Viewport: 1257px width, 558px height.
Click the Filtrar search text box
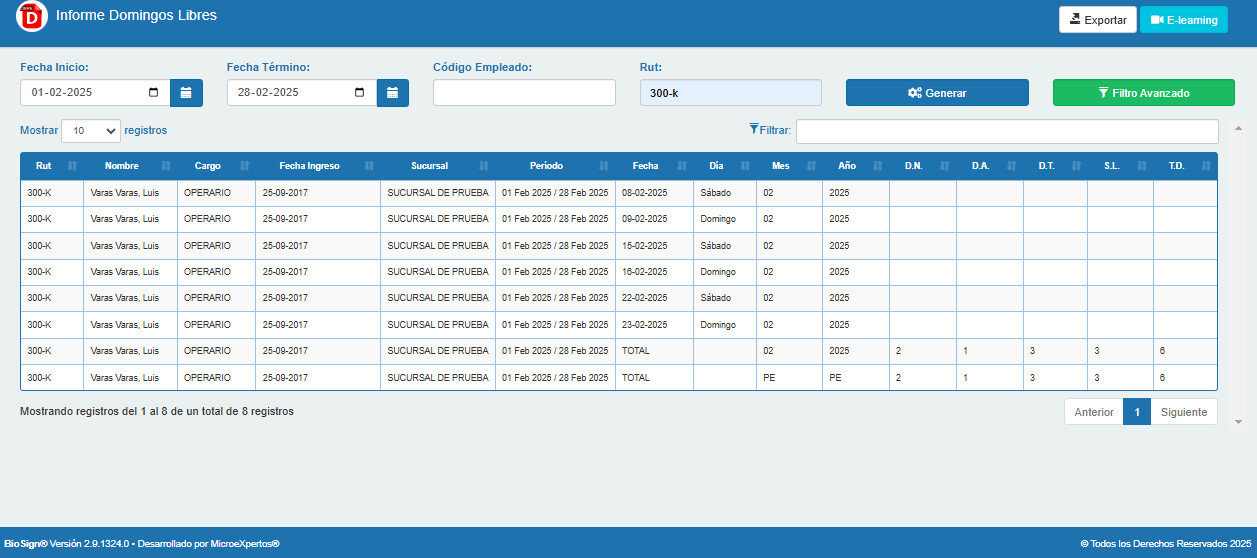click(1007, 131)
